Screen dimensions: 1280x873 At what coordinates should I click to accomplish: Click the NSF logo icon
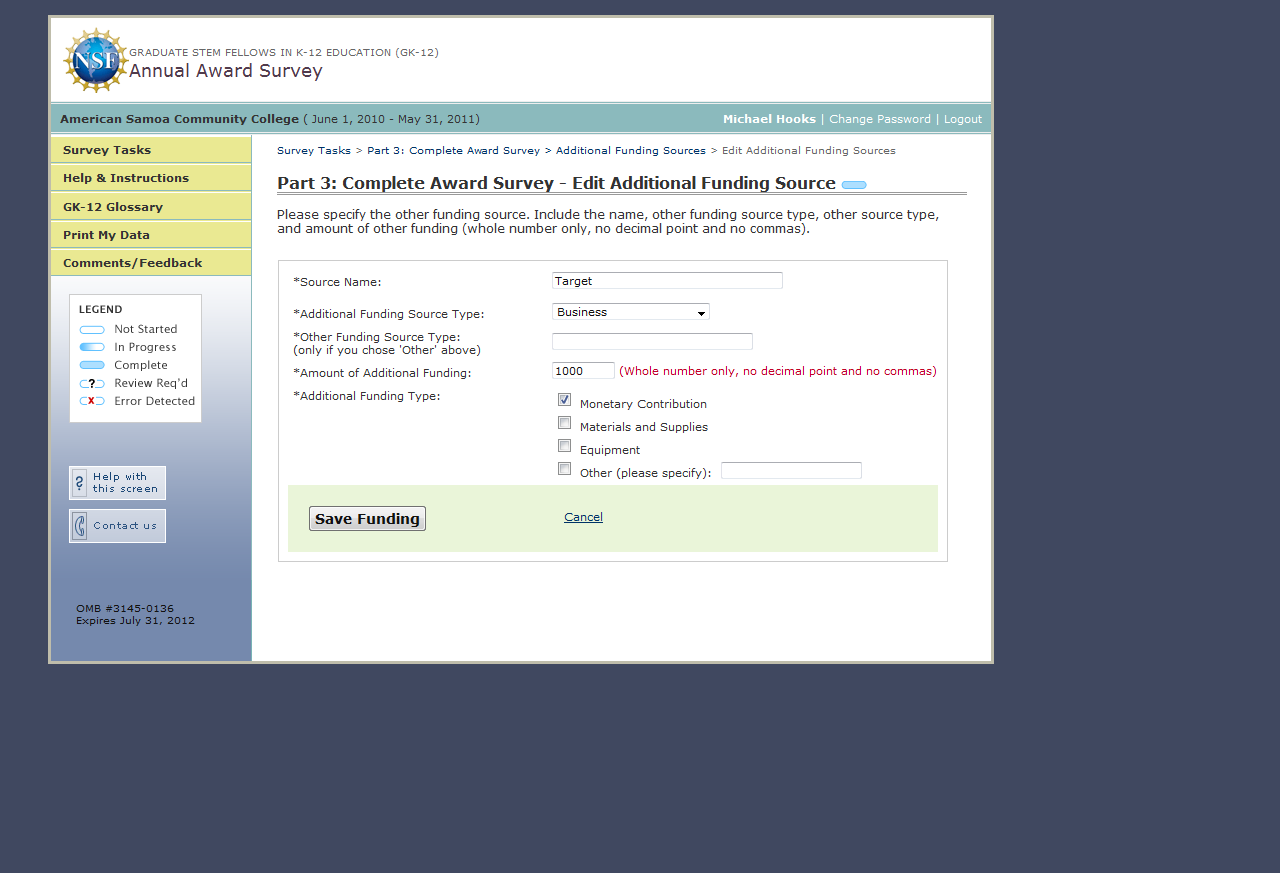[96, 60]
